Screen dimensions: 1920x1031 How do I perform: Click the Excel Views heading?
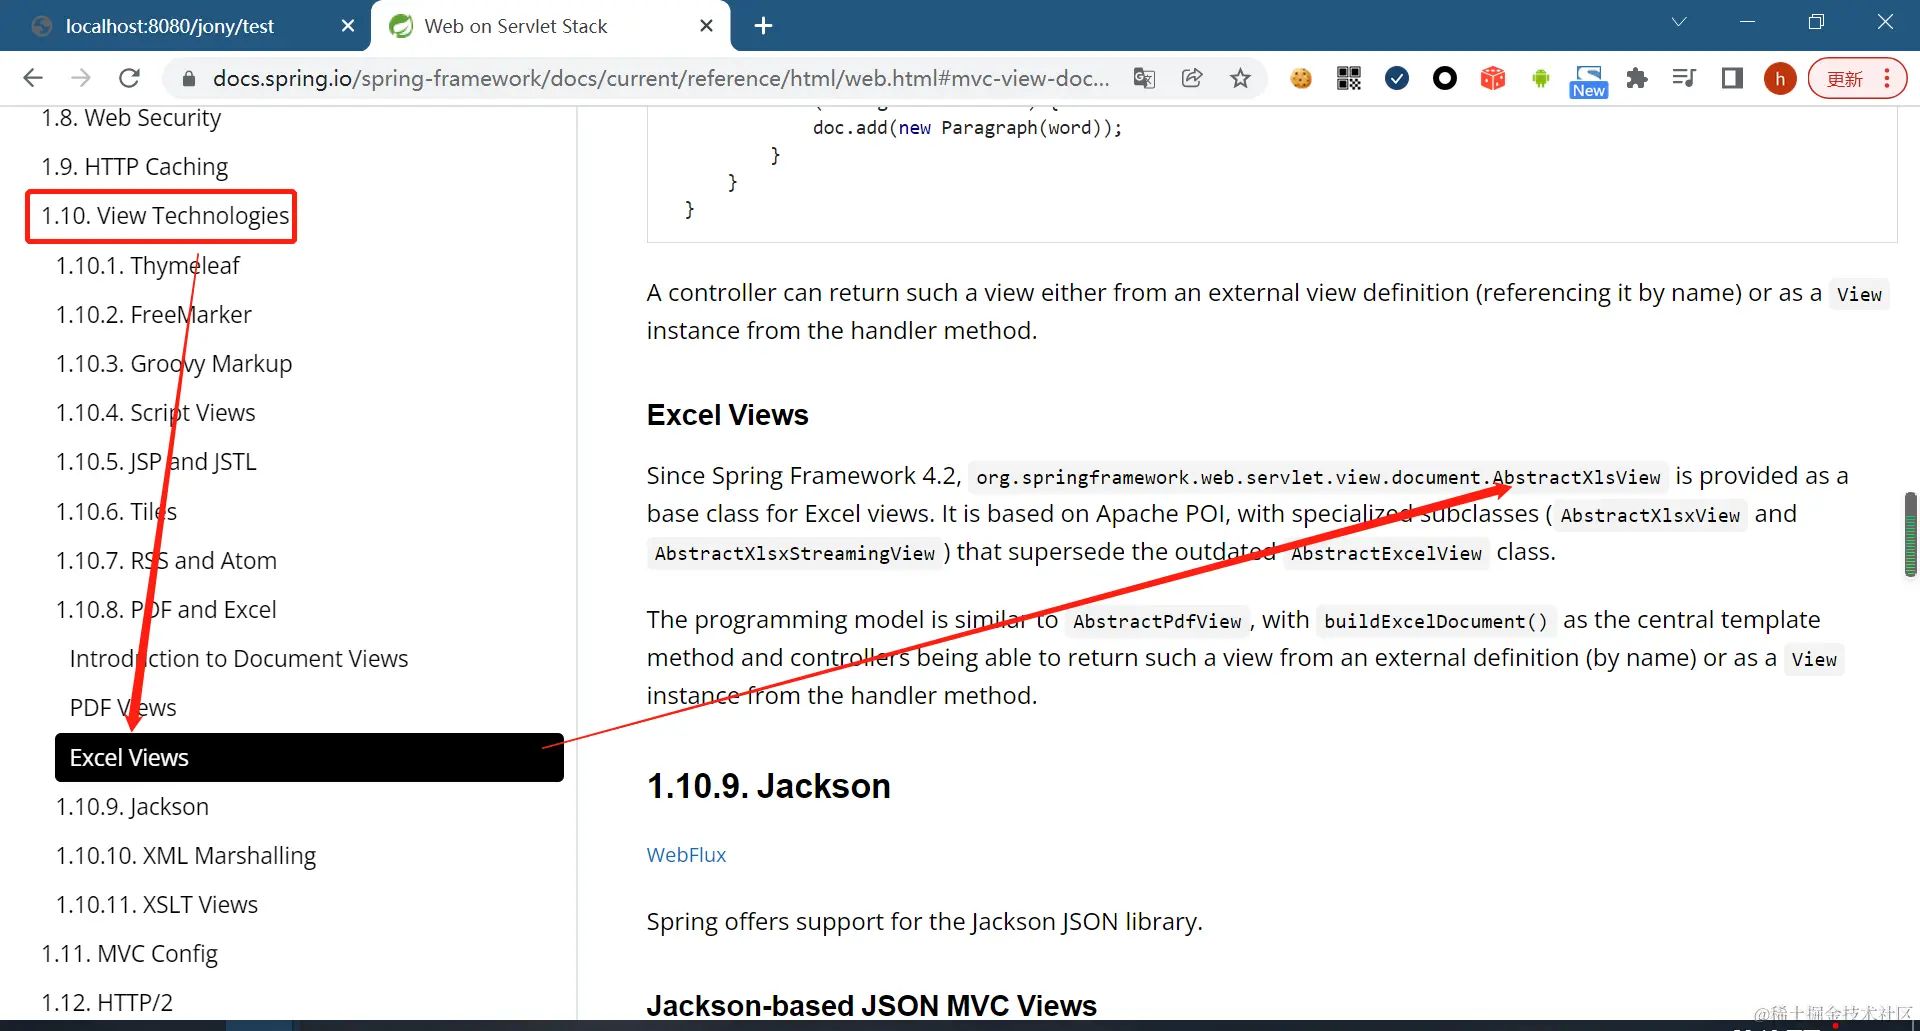[x=727, y=415]
